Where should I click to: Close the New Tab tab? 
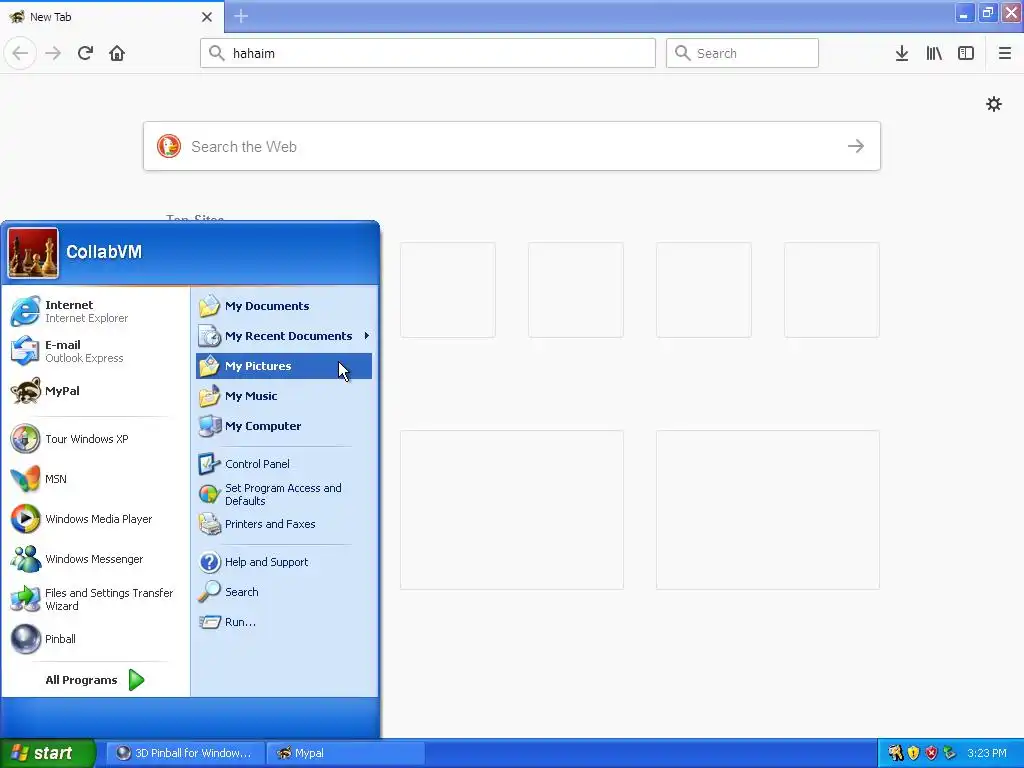point(207,17)
